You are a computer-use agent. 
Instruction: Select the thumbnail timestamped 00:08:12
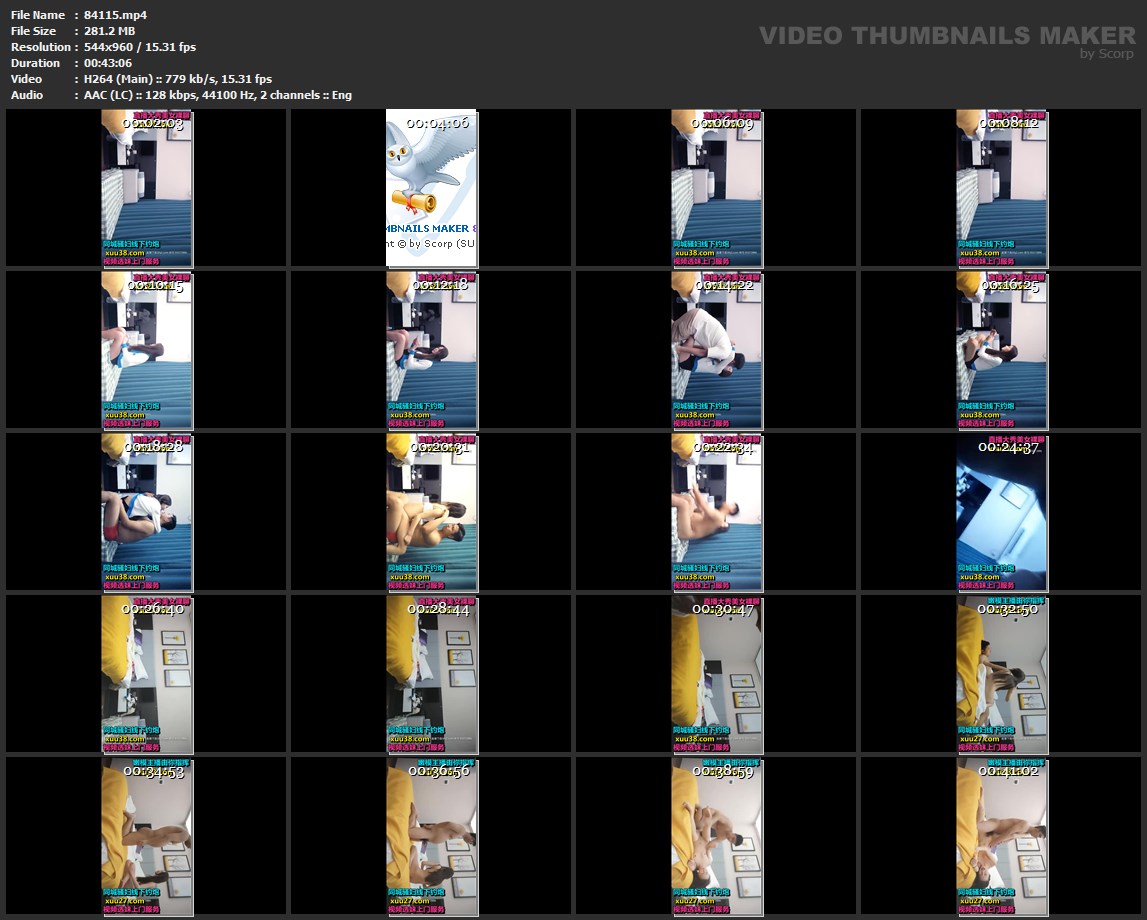coord(1001,188)
